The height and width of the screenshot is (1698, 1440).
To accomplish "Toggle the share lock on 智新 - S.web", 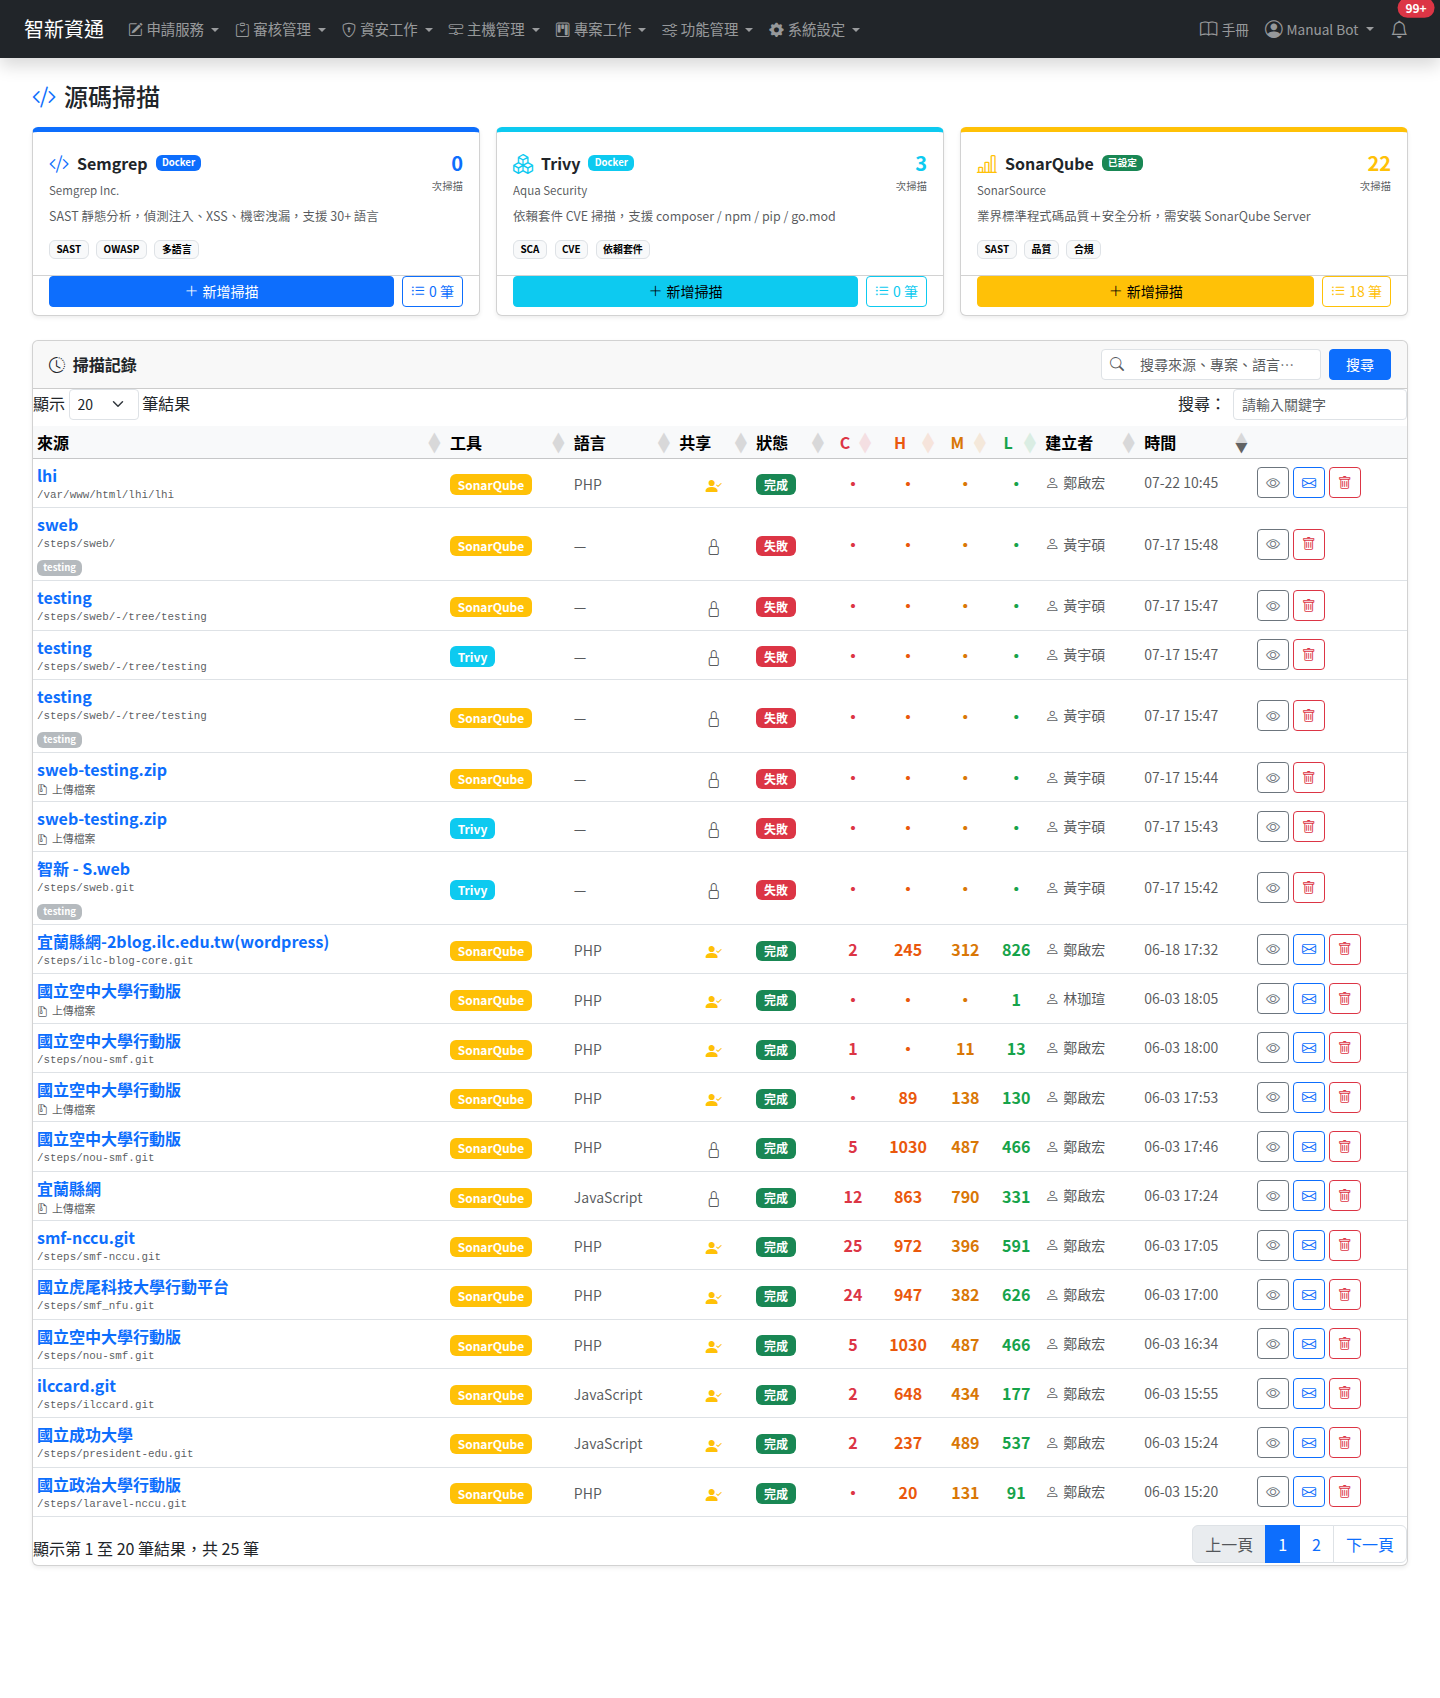I will [x=714, y=891].
